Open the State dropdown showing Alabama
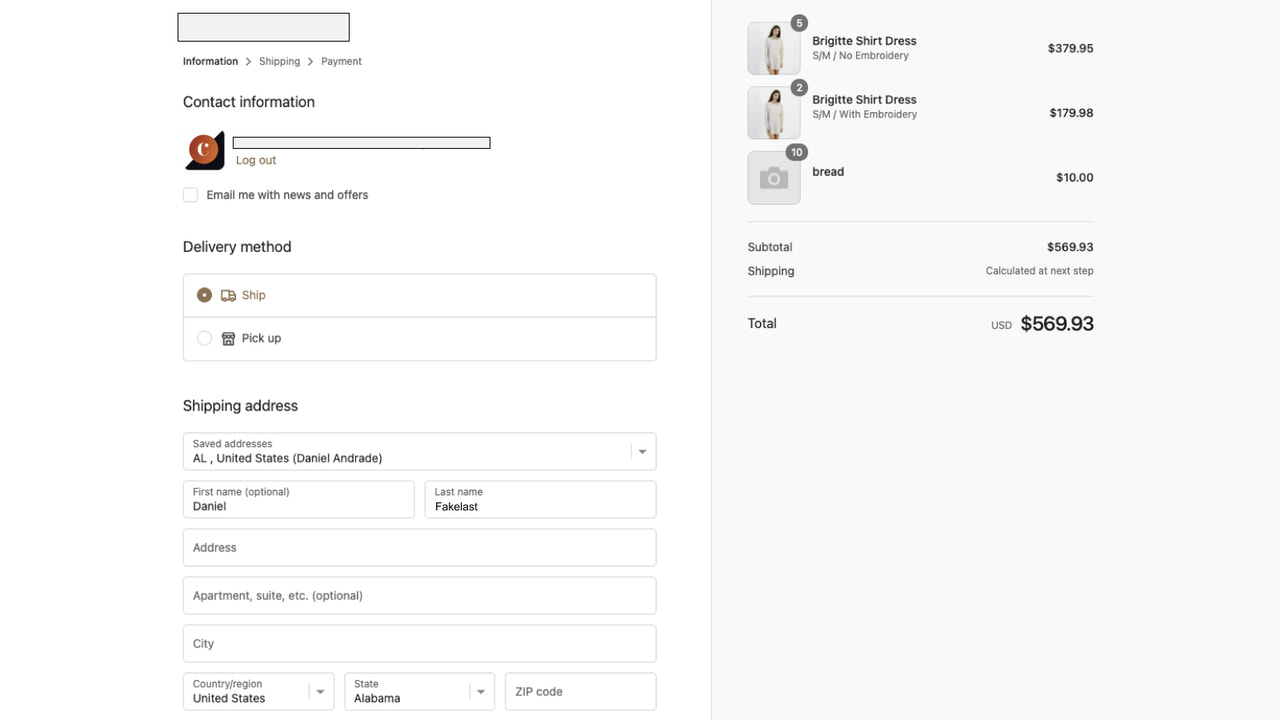The height and width of the screenshot is (720, 1280). 481,691
